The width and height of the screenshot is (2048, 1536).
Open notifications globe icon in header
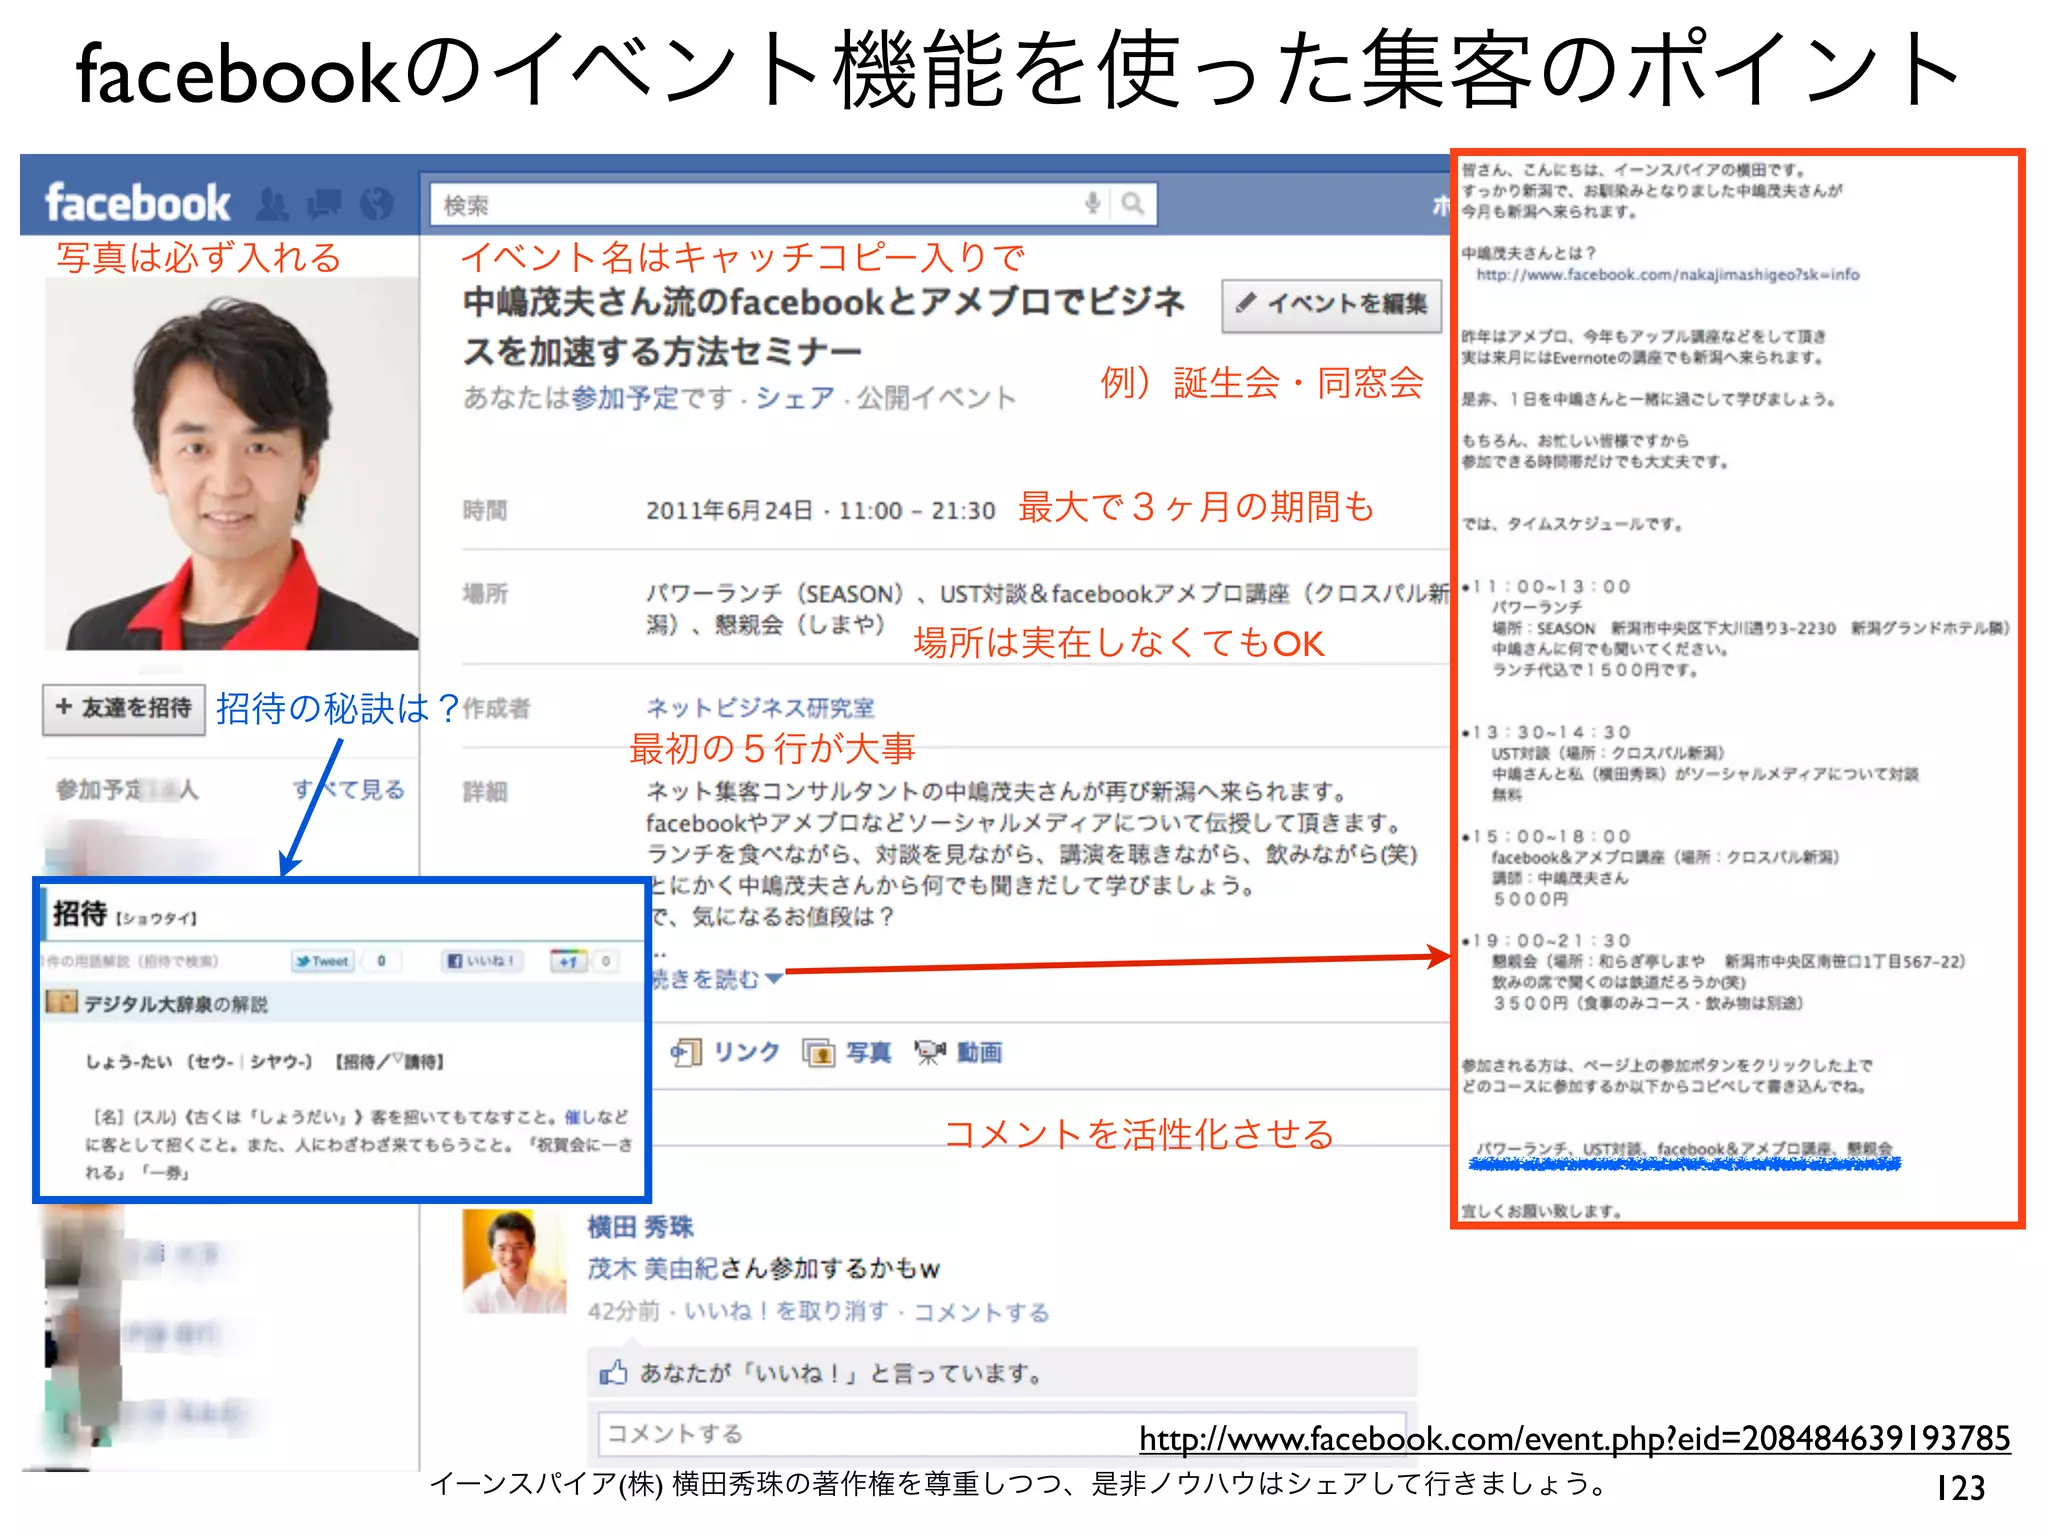tap(376, 204)
